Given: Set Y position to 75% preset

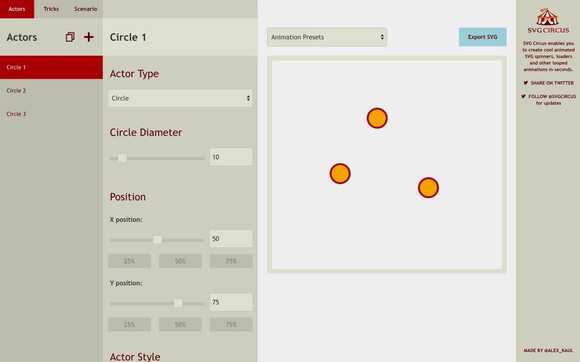Looking at the screenshot, I should coord(231,325).
